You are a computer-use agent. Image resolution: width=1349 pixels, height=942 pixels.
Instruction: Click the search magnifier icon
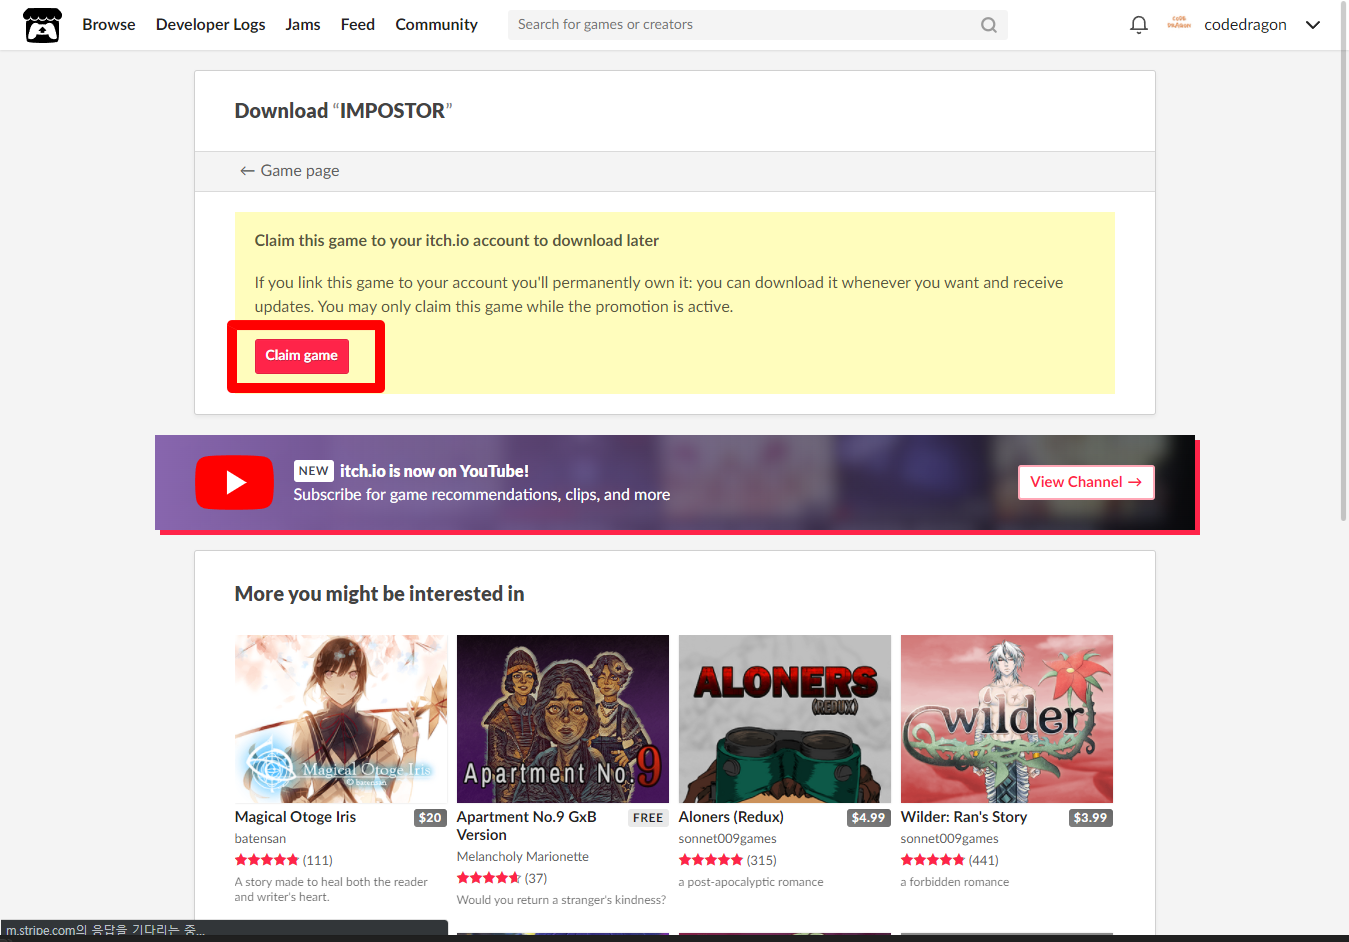click(989, 25)
